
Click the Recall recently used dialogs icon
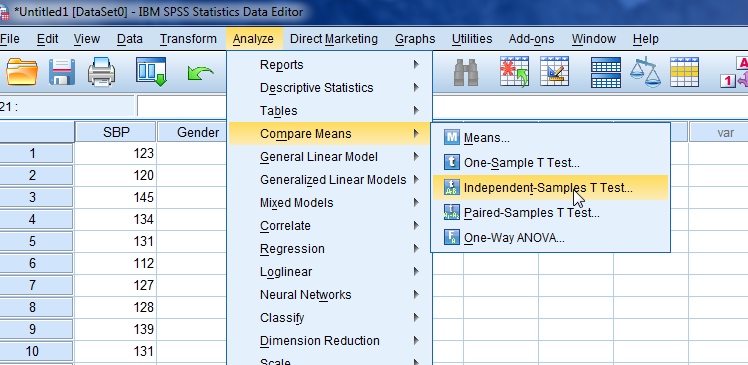151,72
